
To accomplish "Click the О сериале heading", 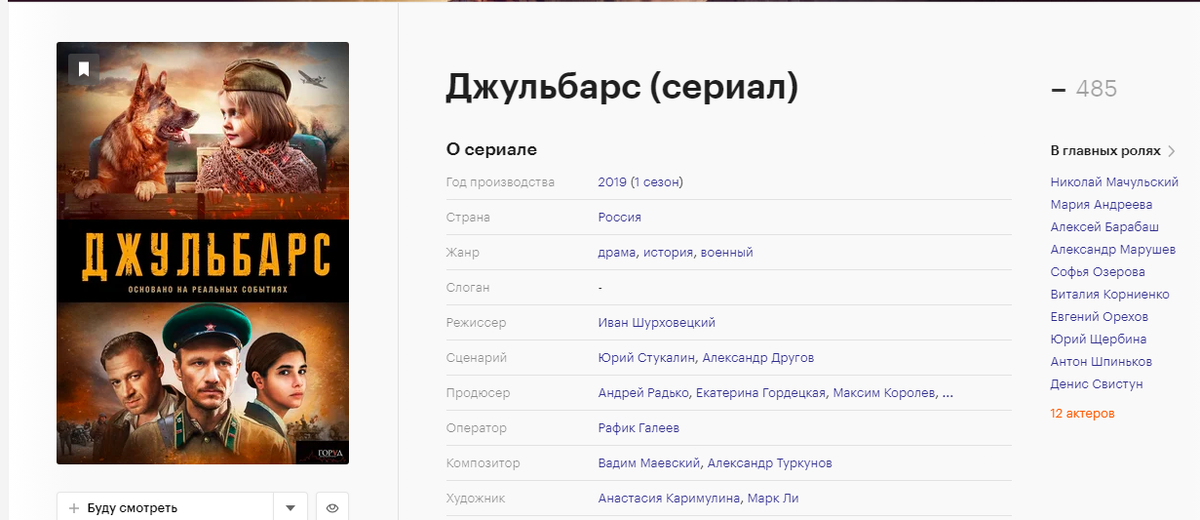I will [x=491, y=150].
